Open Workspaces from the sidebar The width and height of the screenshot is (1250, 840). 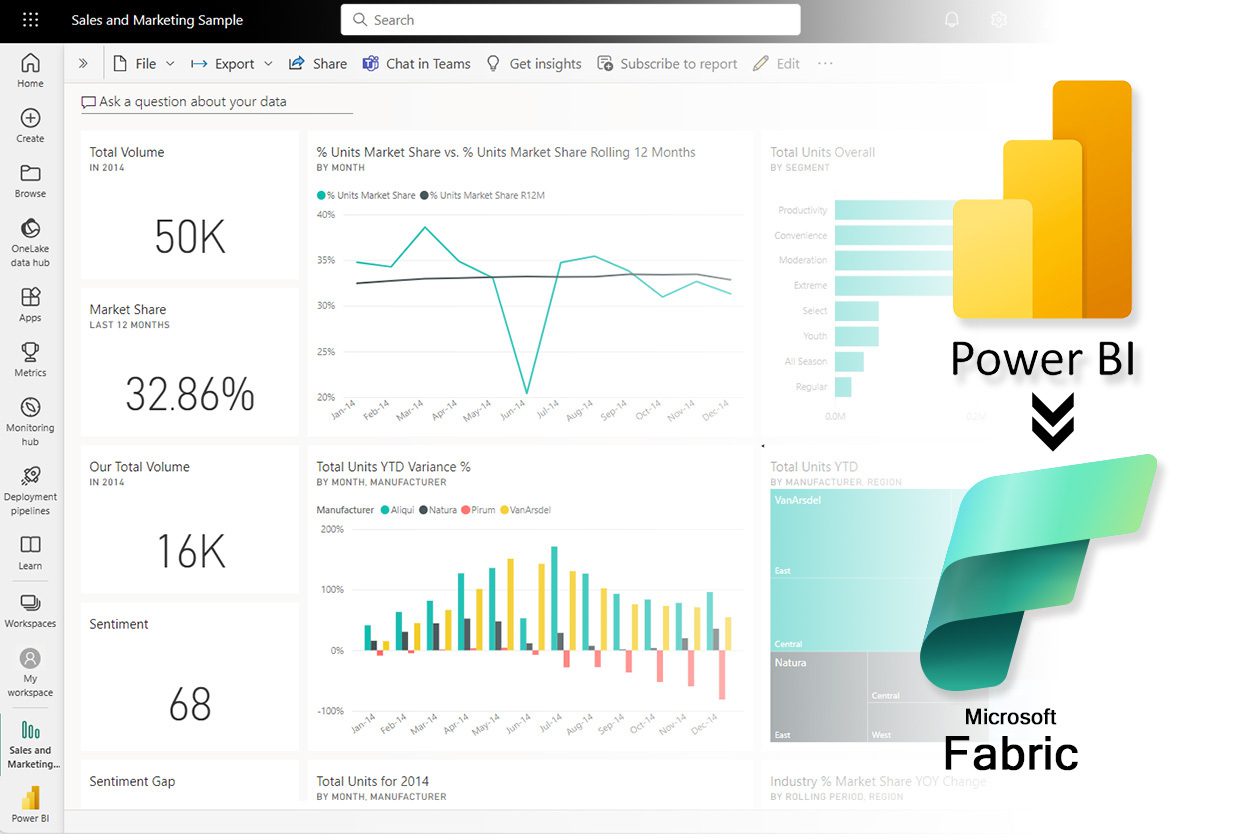click(x=30, y=612)
